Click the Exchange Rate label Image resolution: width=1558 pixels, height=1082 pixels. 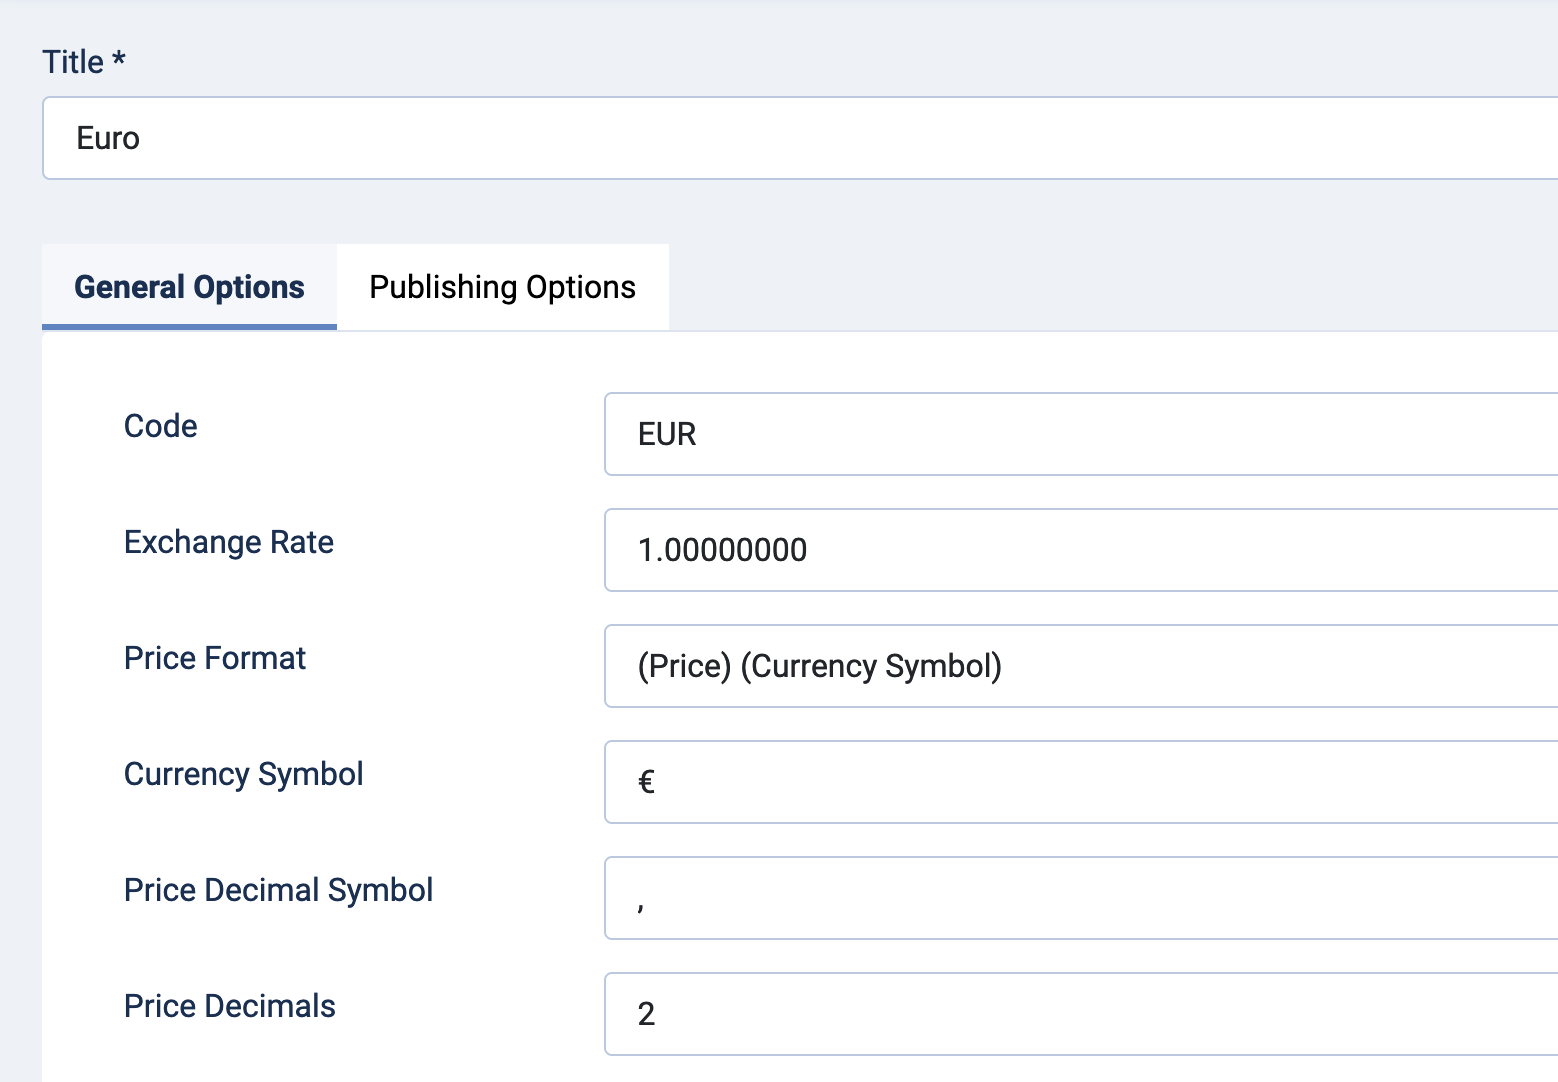point(228,542)
